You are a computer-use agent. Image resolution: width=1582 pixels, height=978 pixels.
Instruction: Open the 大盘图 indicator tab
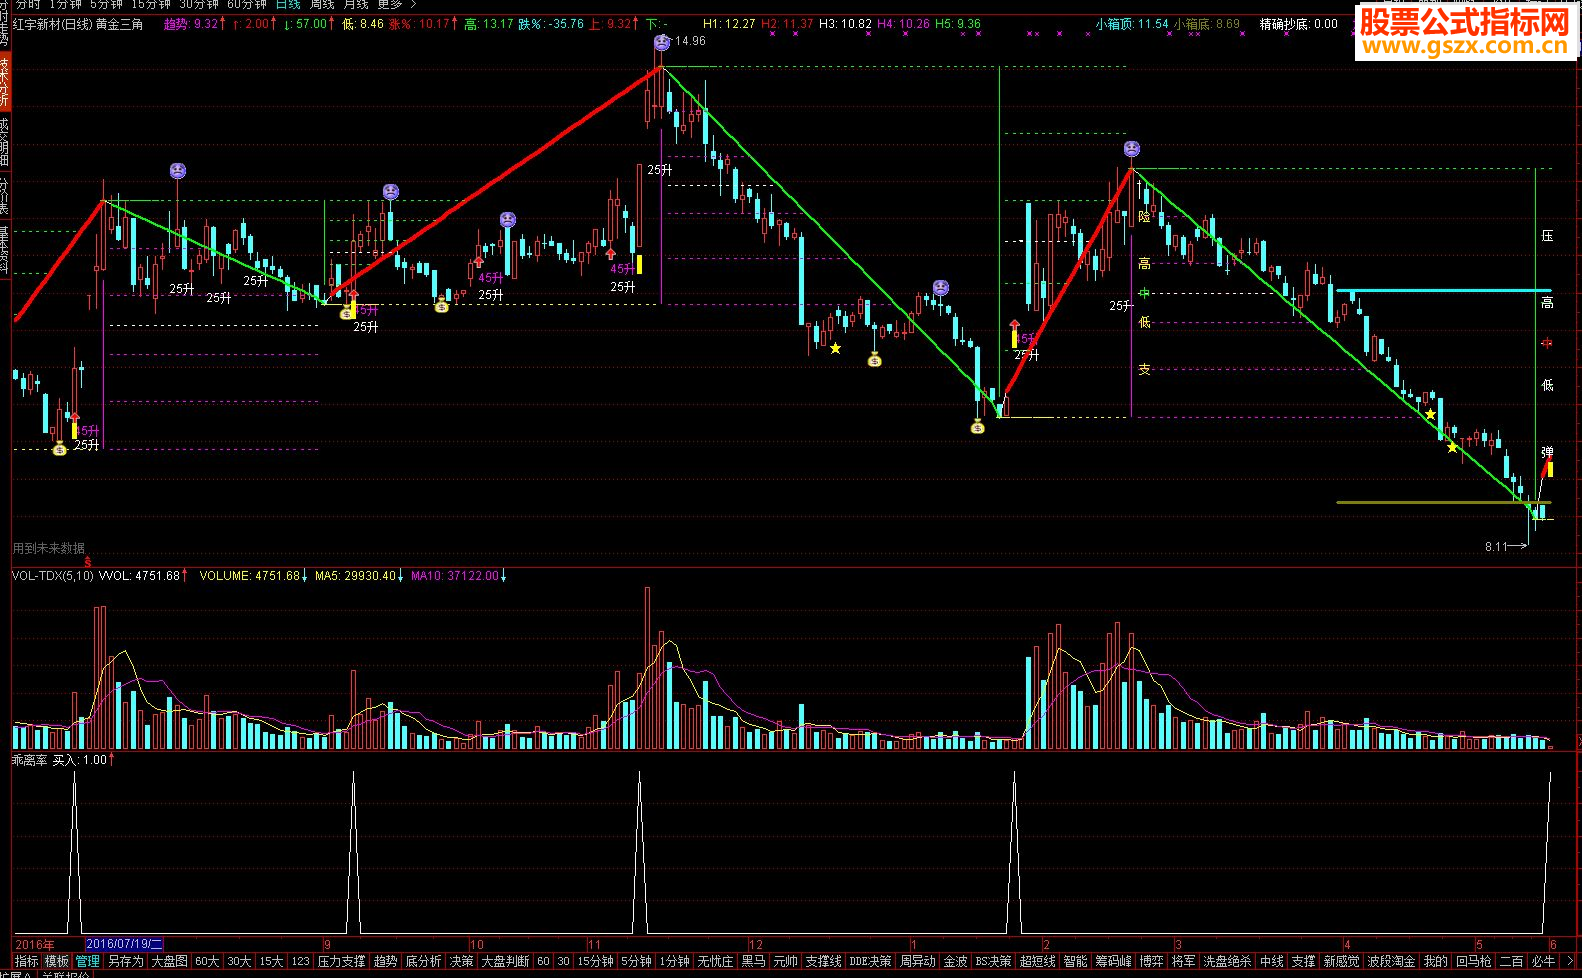pos(170,961)
